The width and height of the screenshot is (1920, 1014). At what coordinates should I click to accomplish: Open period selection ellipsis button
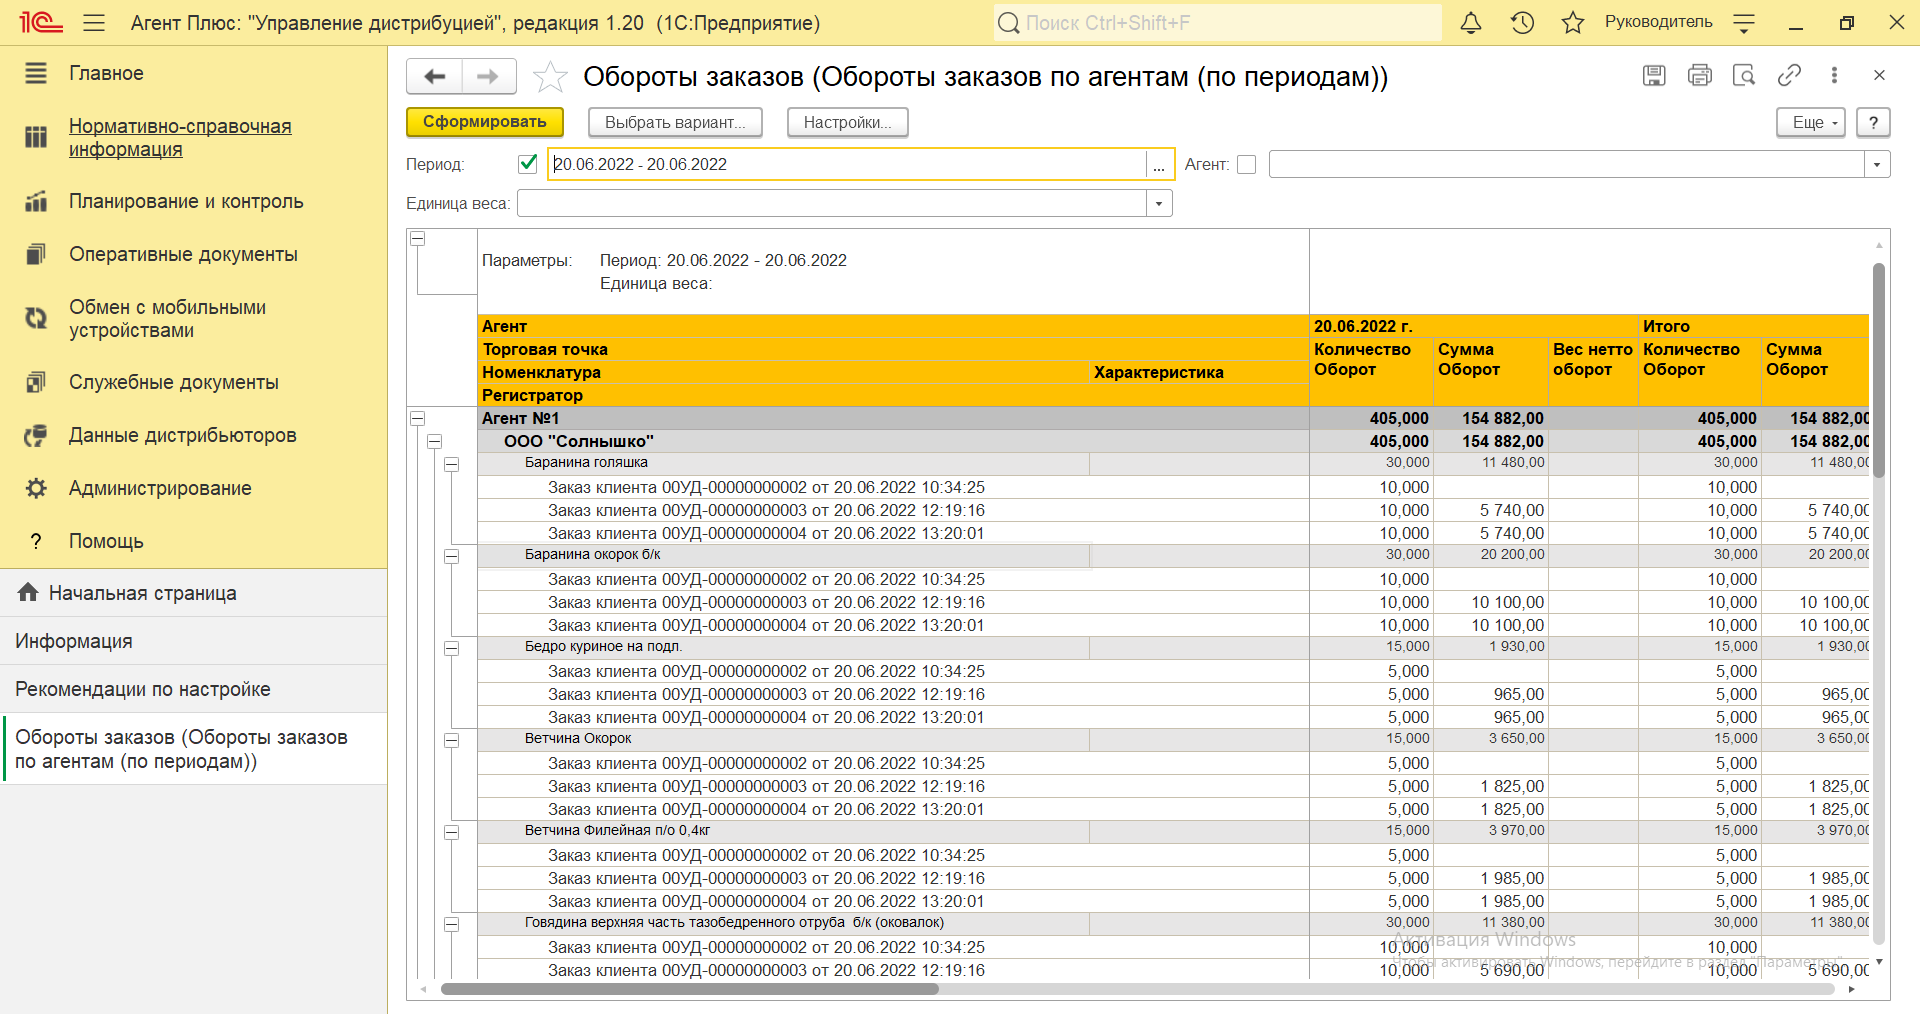(1159, 164)
